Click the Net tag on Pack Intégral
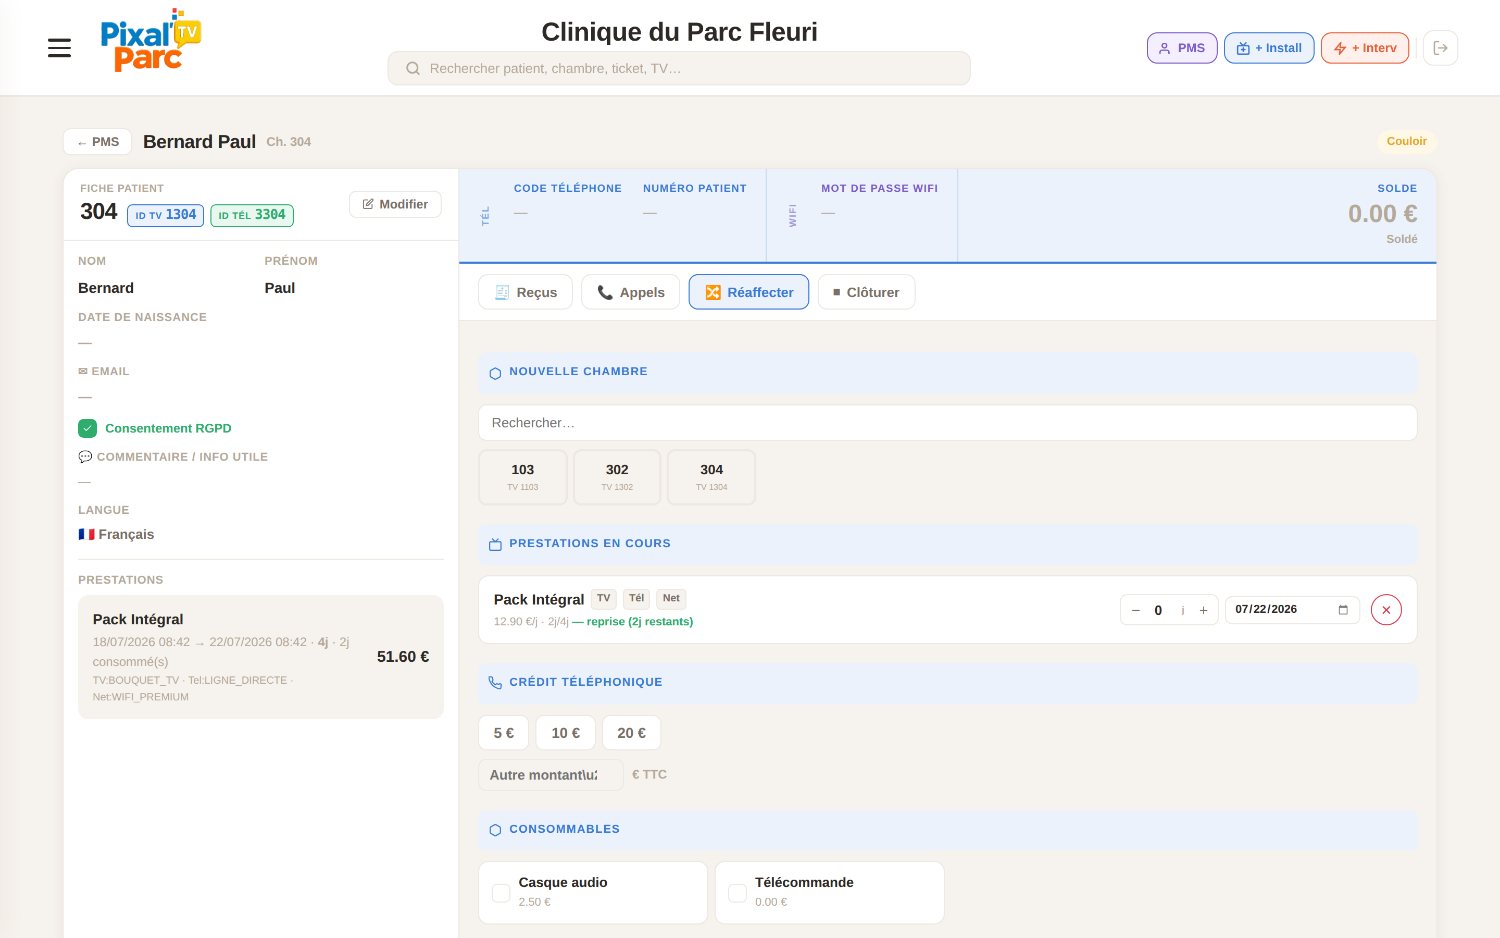This screenshot has width=1500, height=938. [671, 599]
